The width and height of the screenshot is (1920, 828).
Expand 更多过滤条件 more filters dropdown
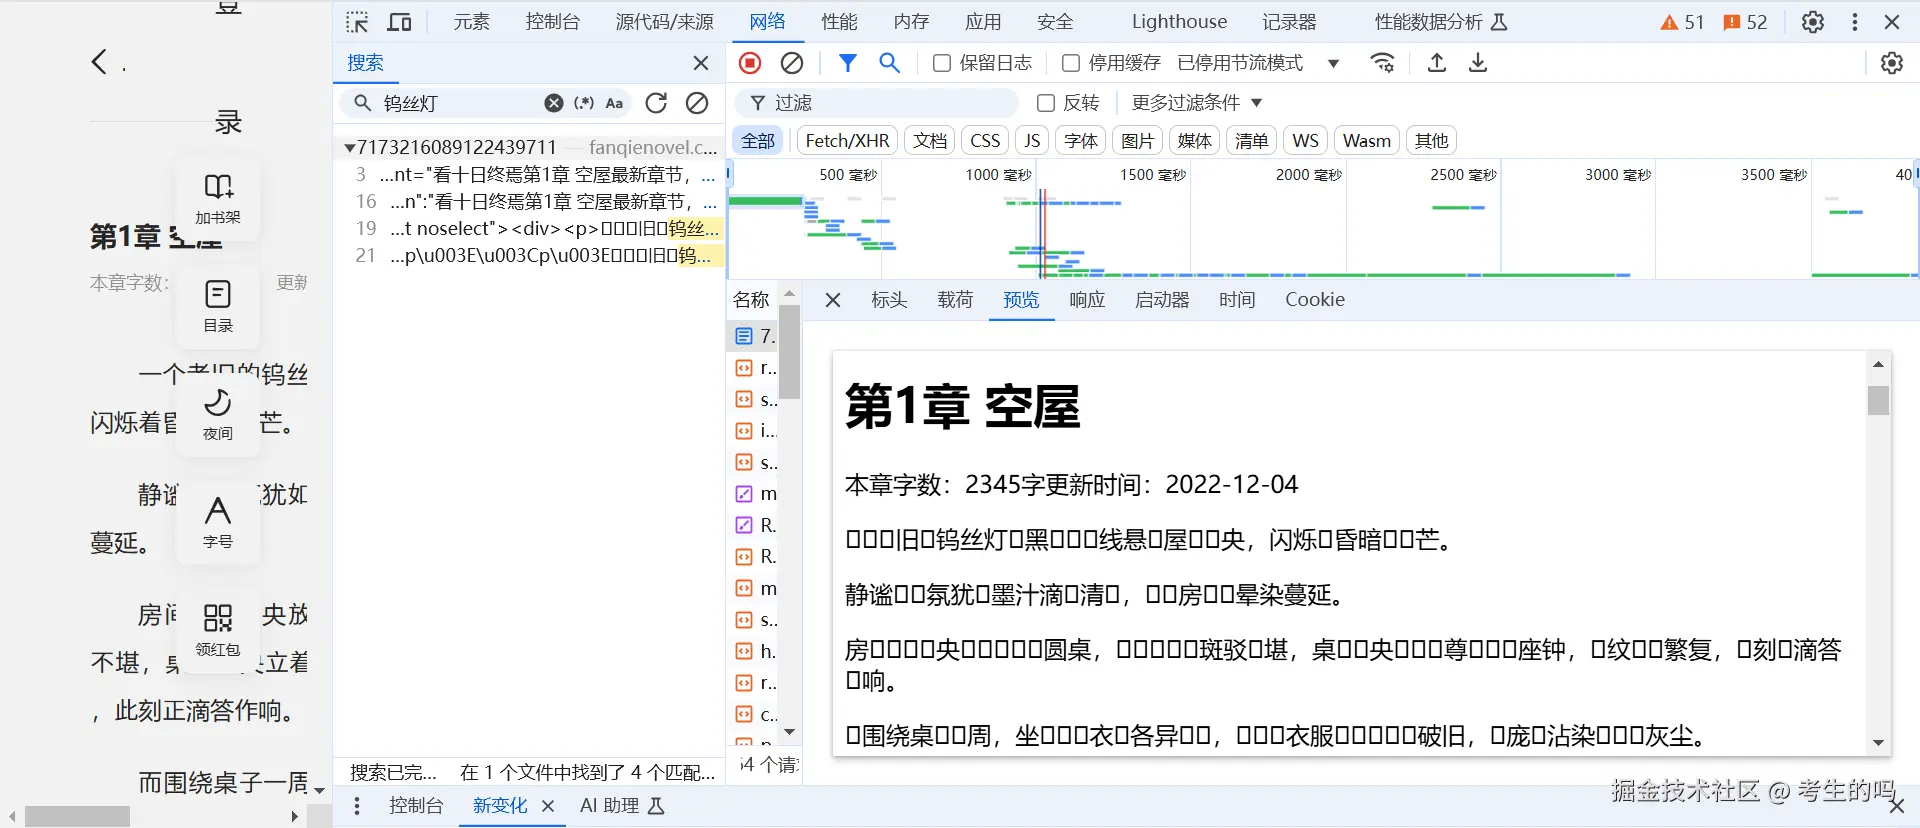click(1197, 103)
